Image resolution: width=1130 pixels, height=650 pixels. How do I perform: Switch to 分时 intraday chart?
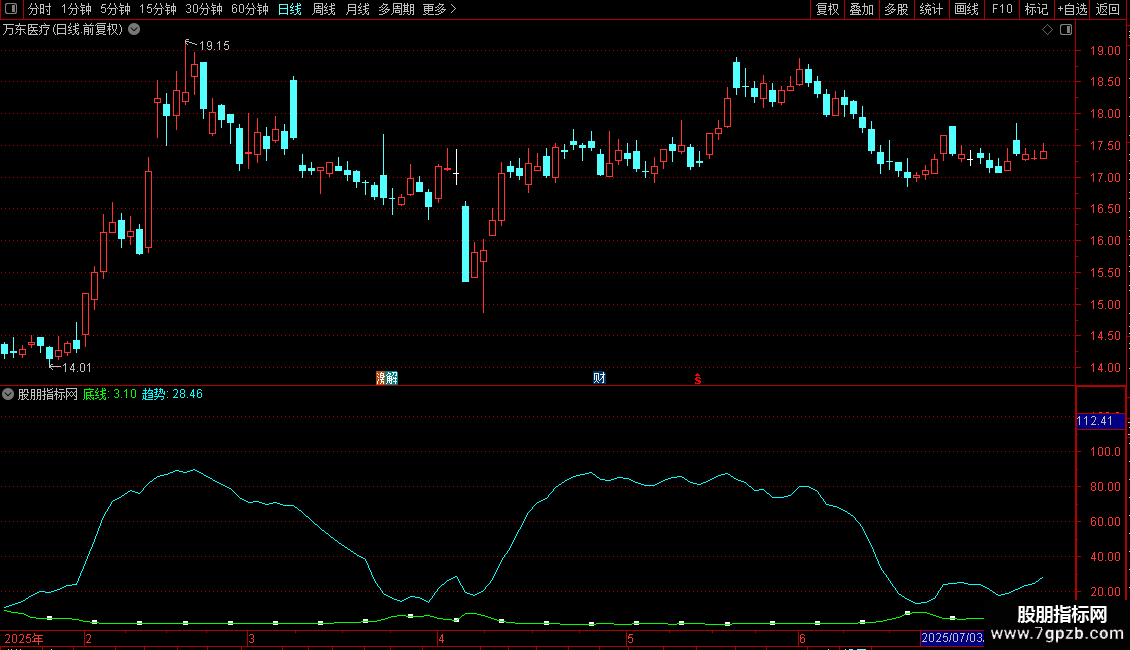pyautogui.click(x=40, y=9)
